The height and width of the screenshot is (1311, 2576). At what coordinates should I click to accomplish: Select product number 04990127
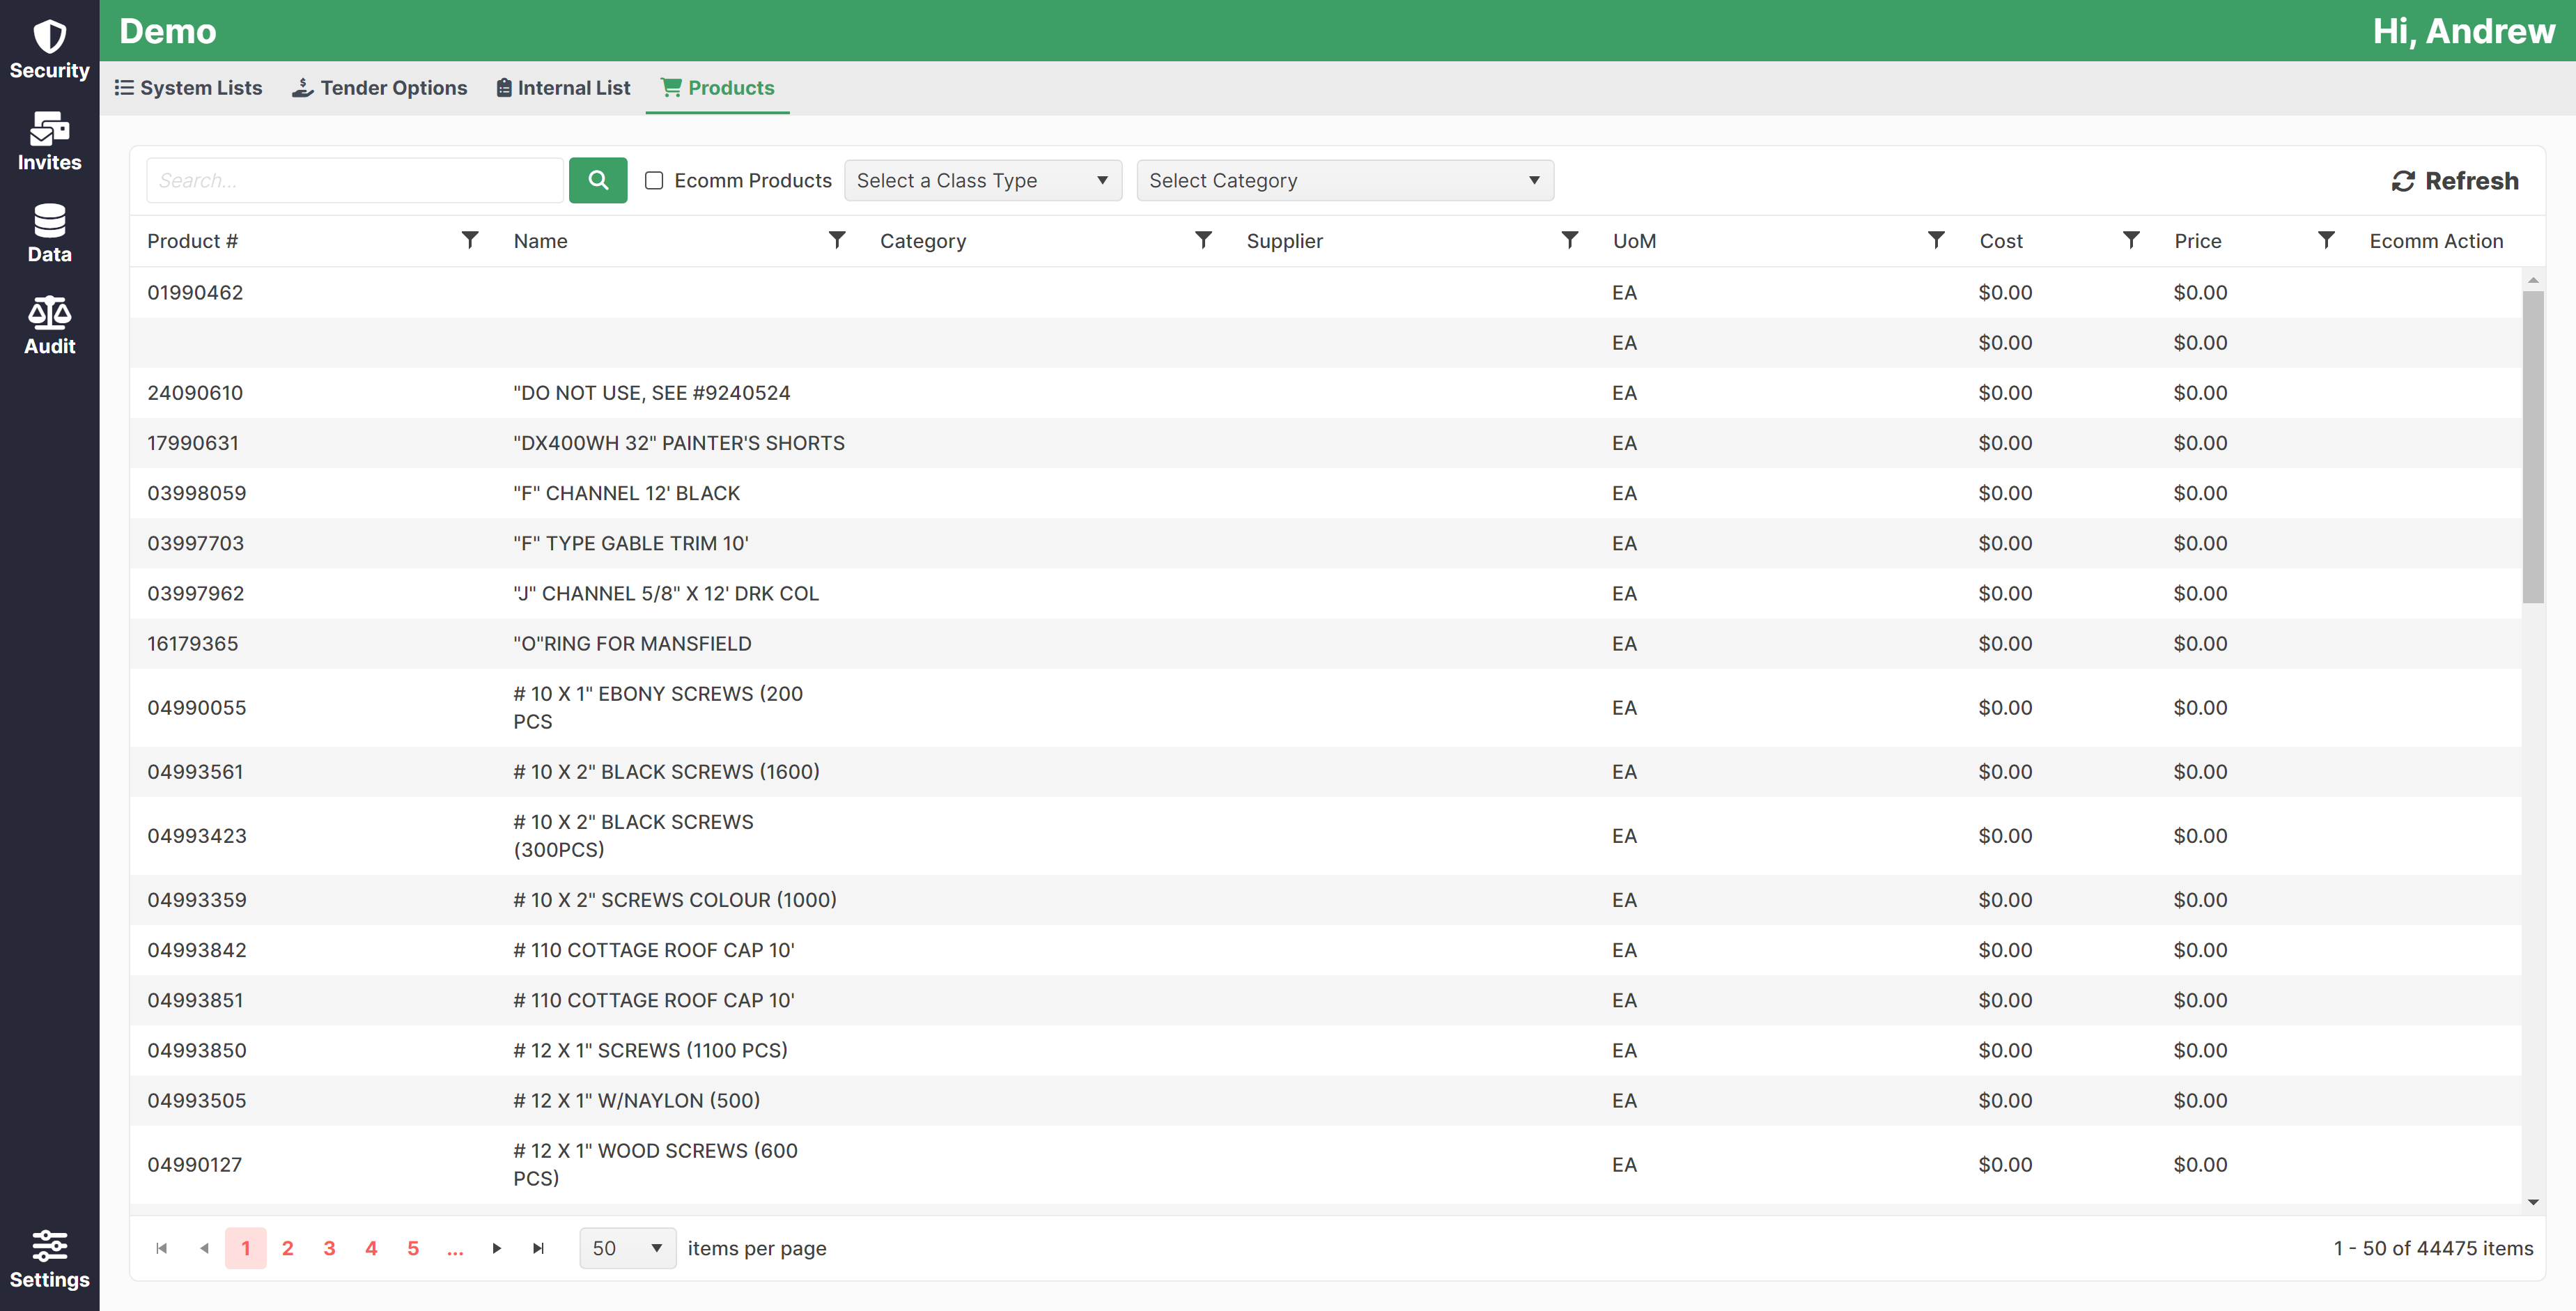click(194, 1164)
